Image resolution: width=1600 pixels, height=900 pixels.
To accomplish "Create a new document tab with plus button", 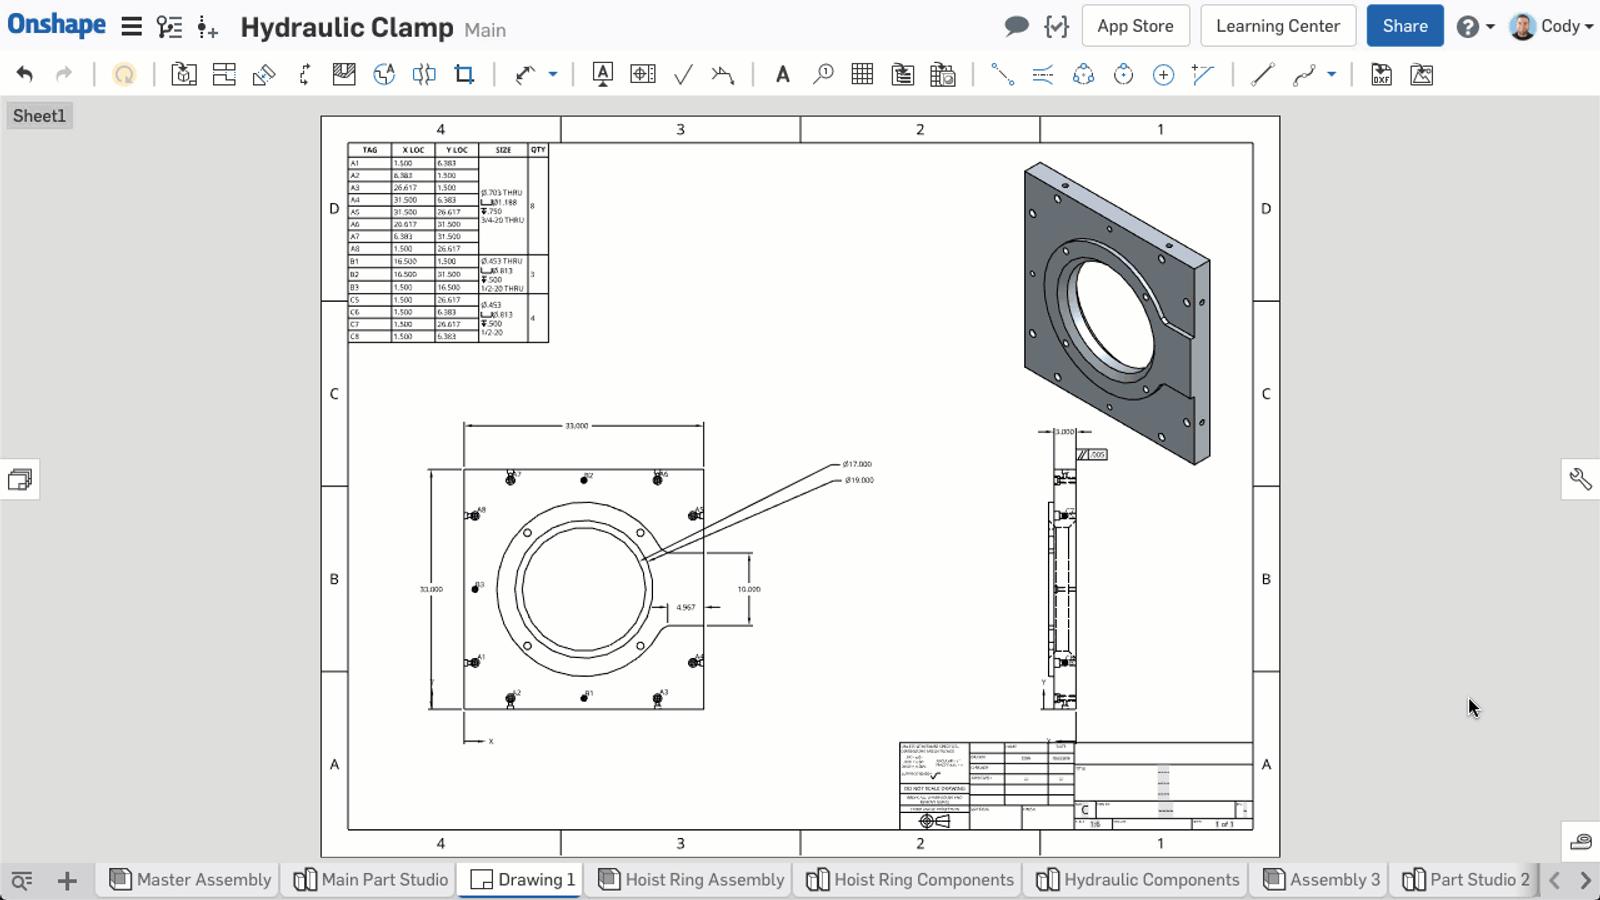I will click(x=67, y=880).
